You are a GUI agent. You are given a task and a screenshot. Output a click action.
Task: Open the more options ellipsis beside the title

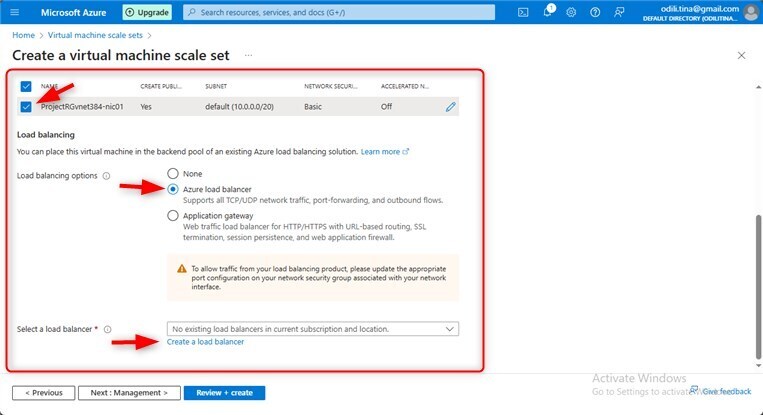(x=248, y=55)
